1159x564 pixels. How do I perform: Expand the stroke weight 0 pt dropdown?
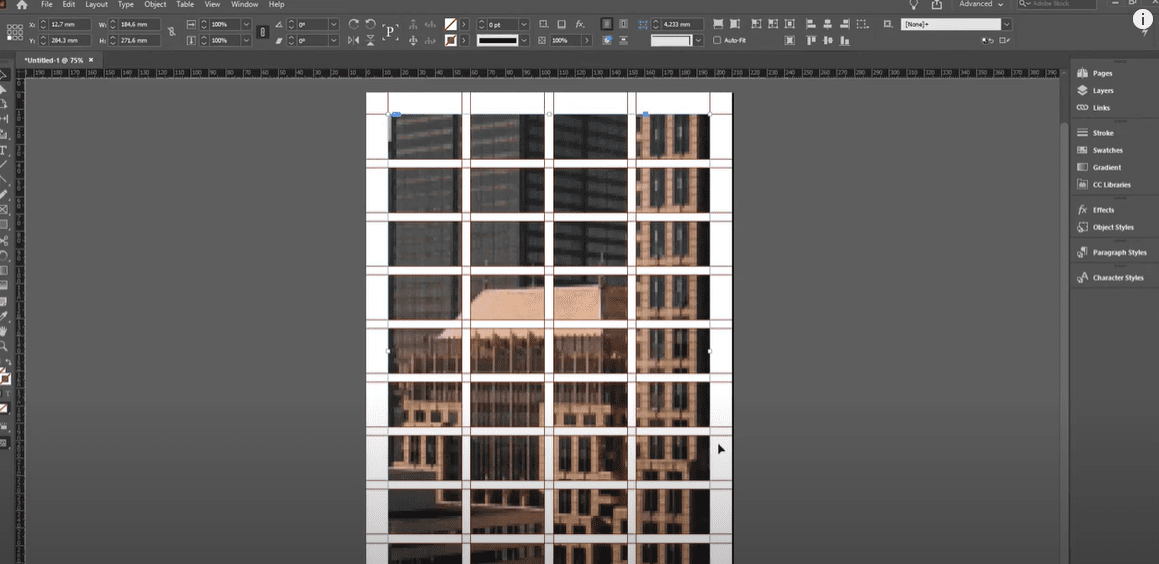click(524, 24)
